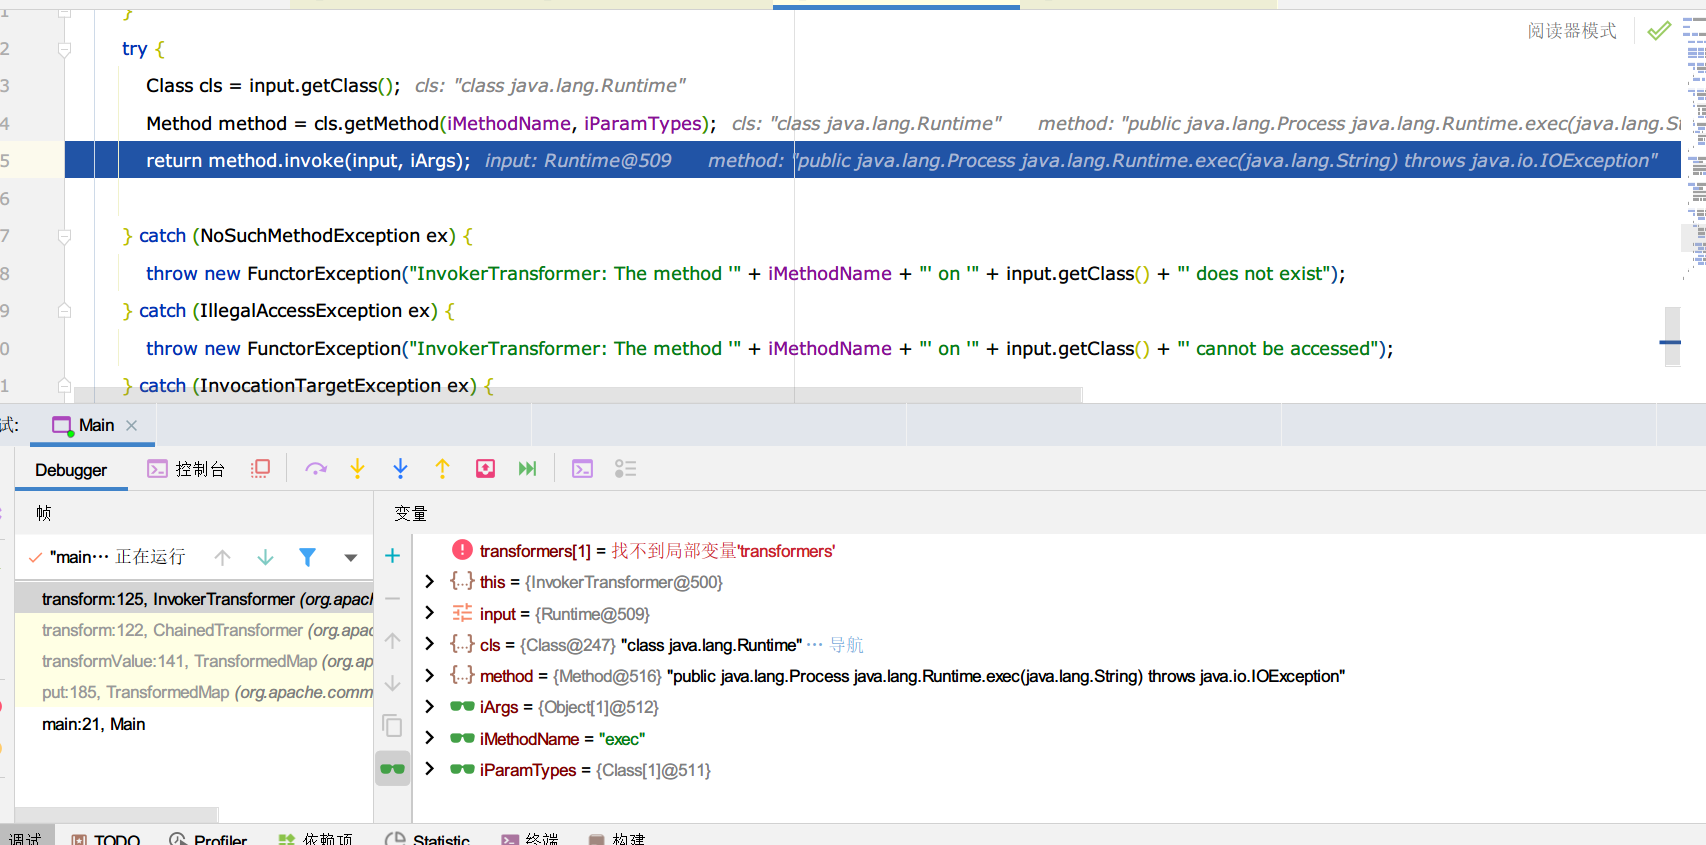
Task: Click the red error icon beside transformers[1]
Action: (x=462, y=550)
